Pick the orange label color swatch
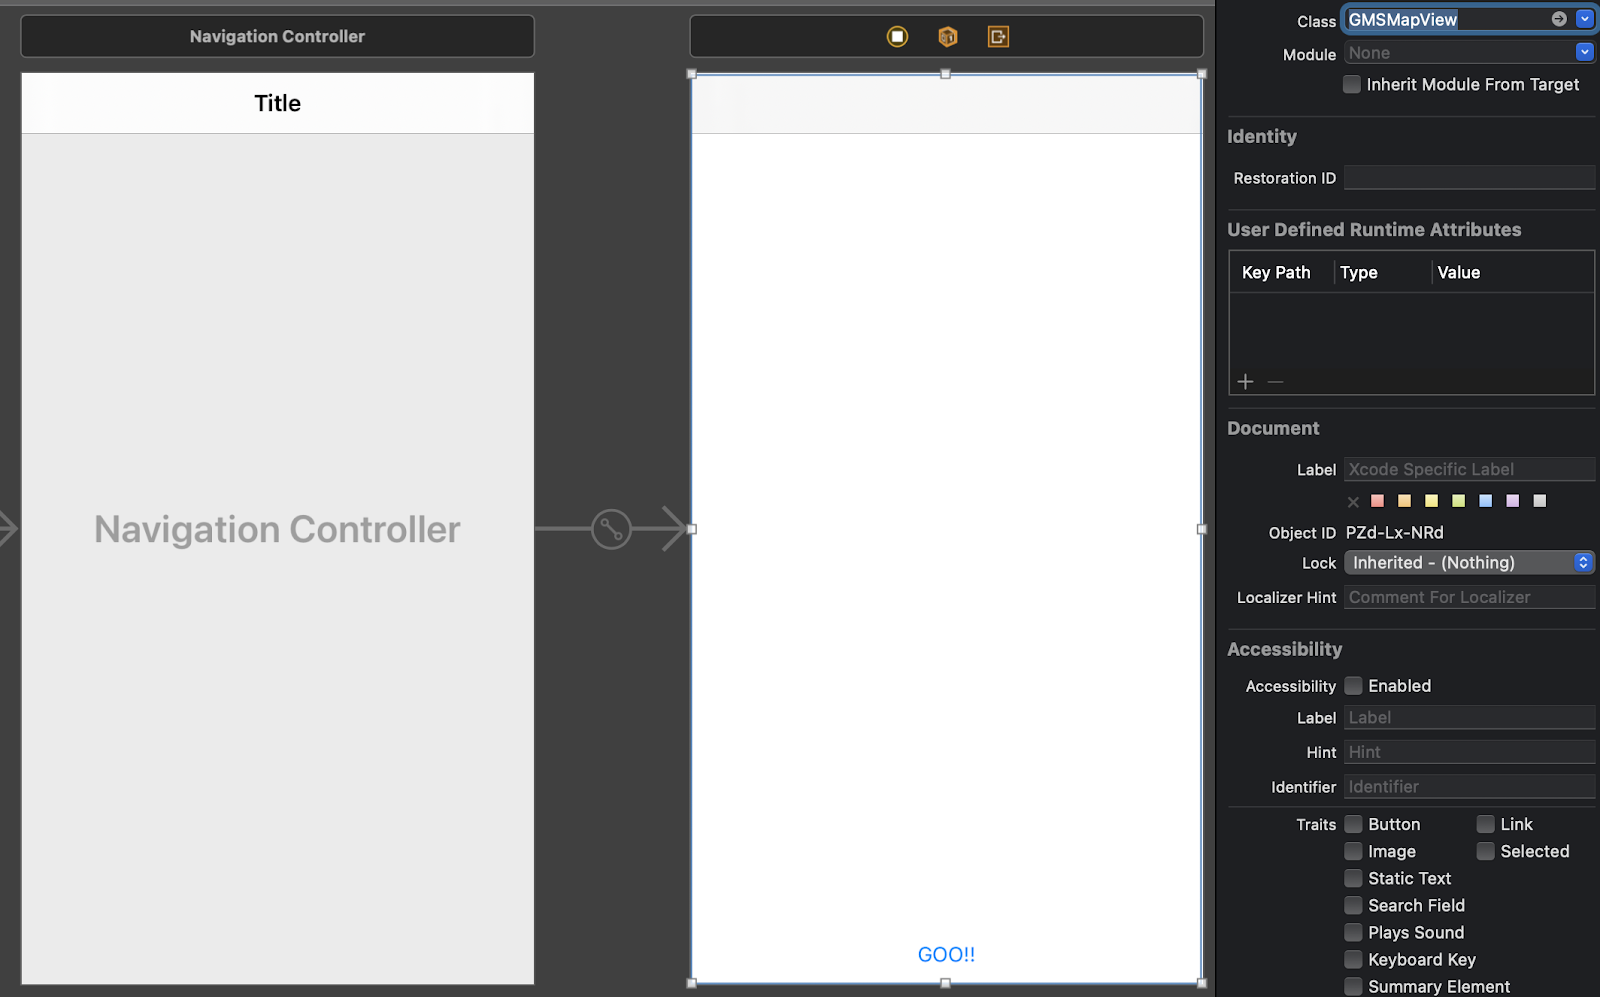Screen dimensions: 1600x997 point(1405,501)
